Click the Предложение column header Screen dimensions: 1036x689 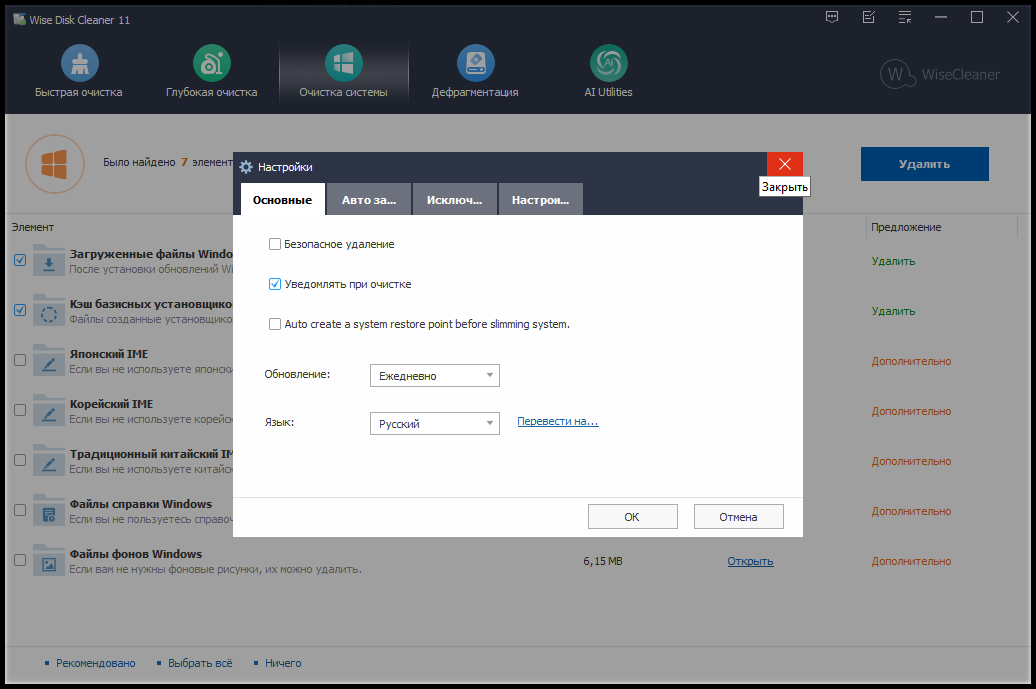(x=906, y=227)
